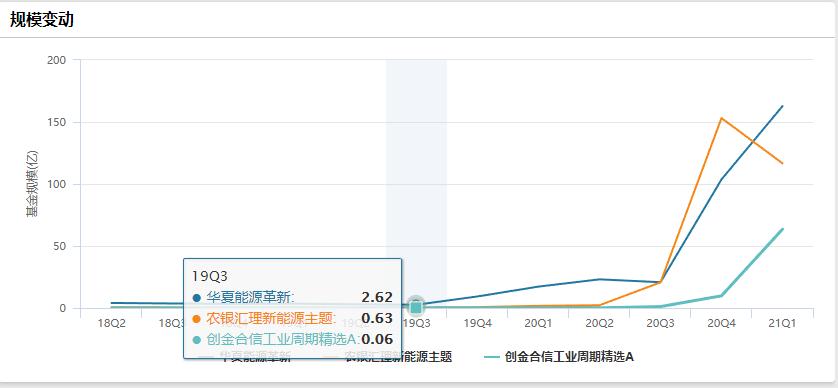This screenshot has height=388, width=838.
Task: Click the highlighted 19Q3 data point marker
Action: tap(416, 307)
